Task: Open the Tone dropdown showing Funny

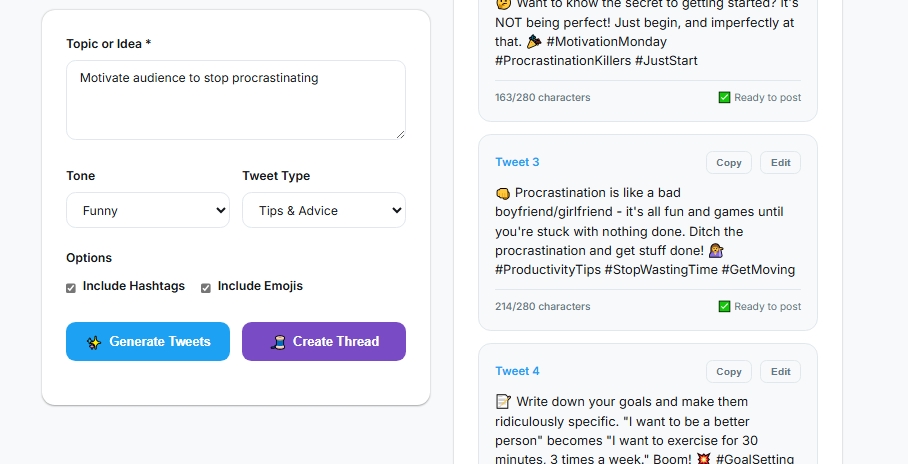Action: click(x=148, y=211)
